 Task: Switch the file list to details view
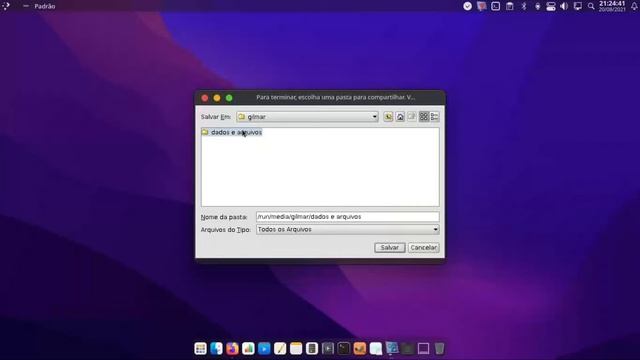(x=435, y=117)
